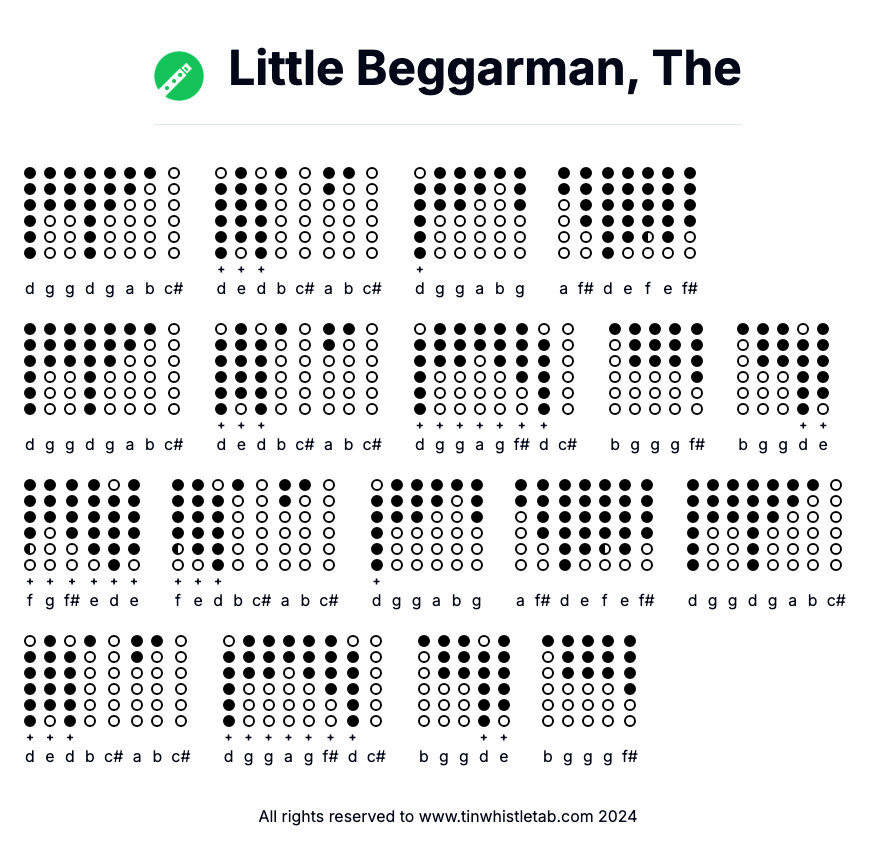
Task: Select the second-row chart above "d g g a g f# d c#"
Action: pos(494,368)
